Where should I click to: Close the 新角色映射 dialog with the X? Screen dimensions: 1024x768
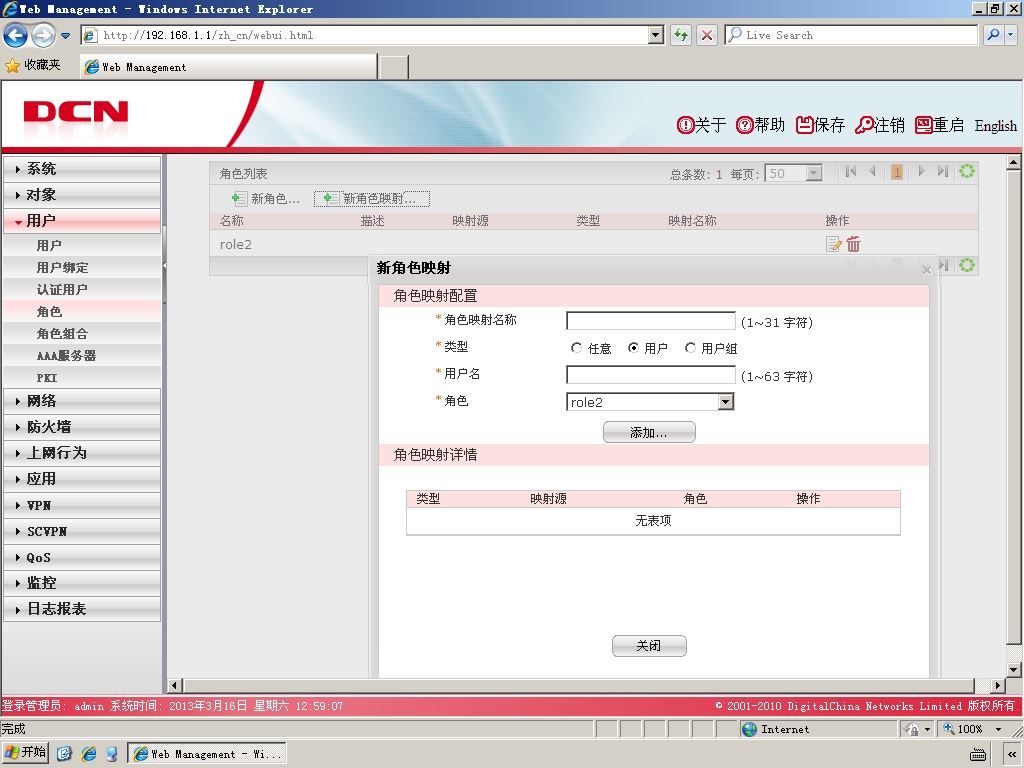[926, 270]
